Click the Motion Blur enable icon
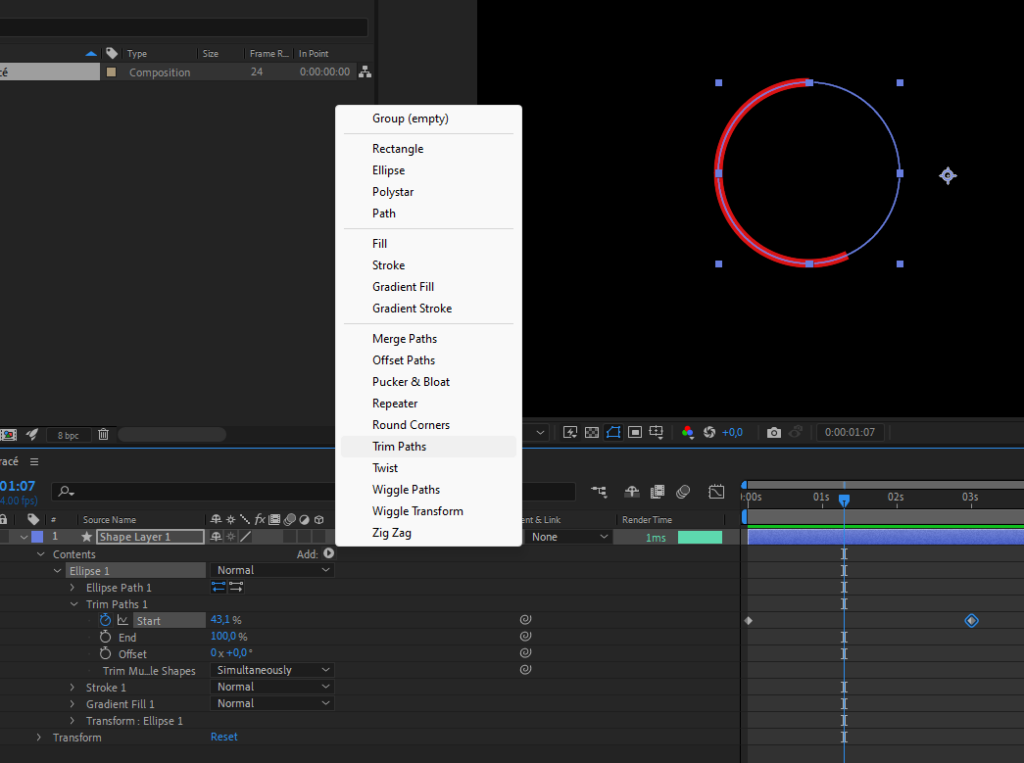The height and width of the screenshot is (763, 1024). tap(683, 492)
